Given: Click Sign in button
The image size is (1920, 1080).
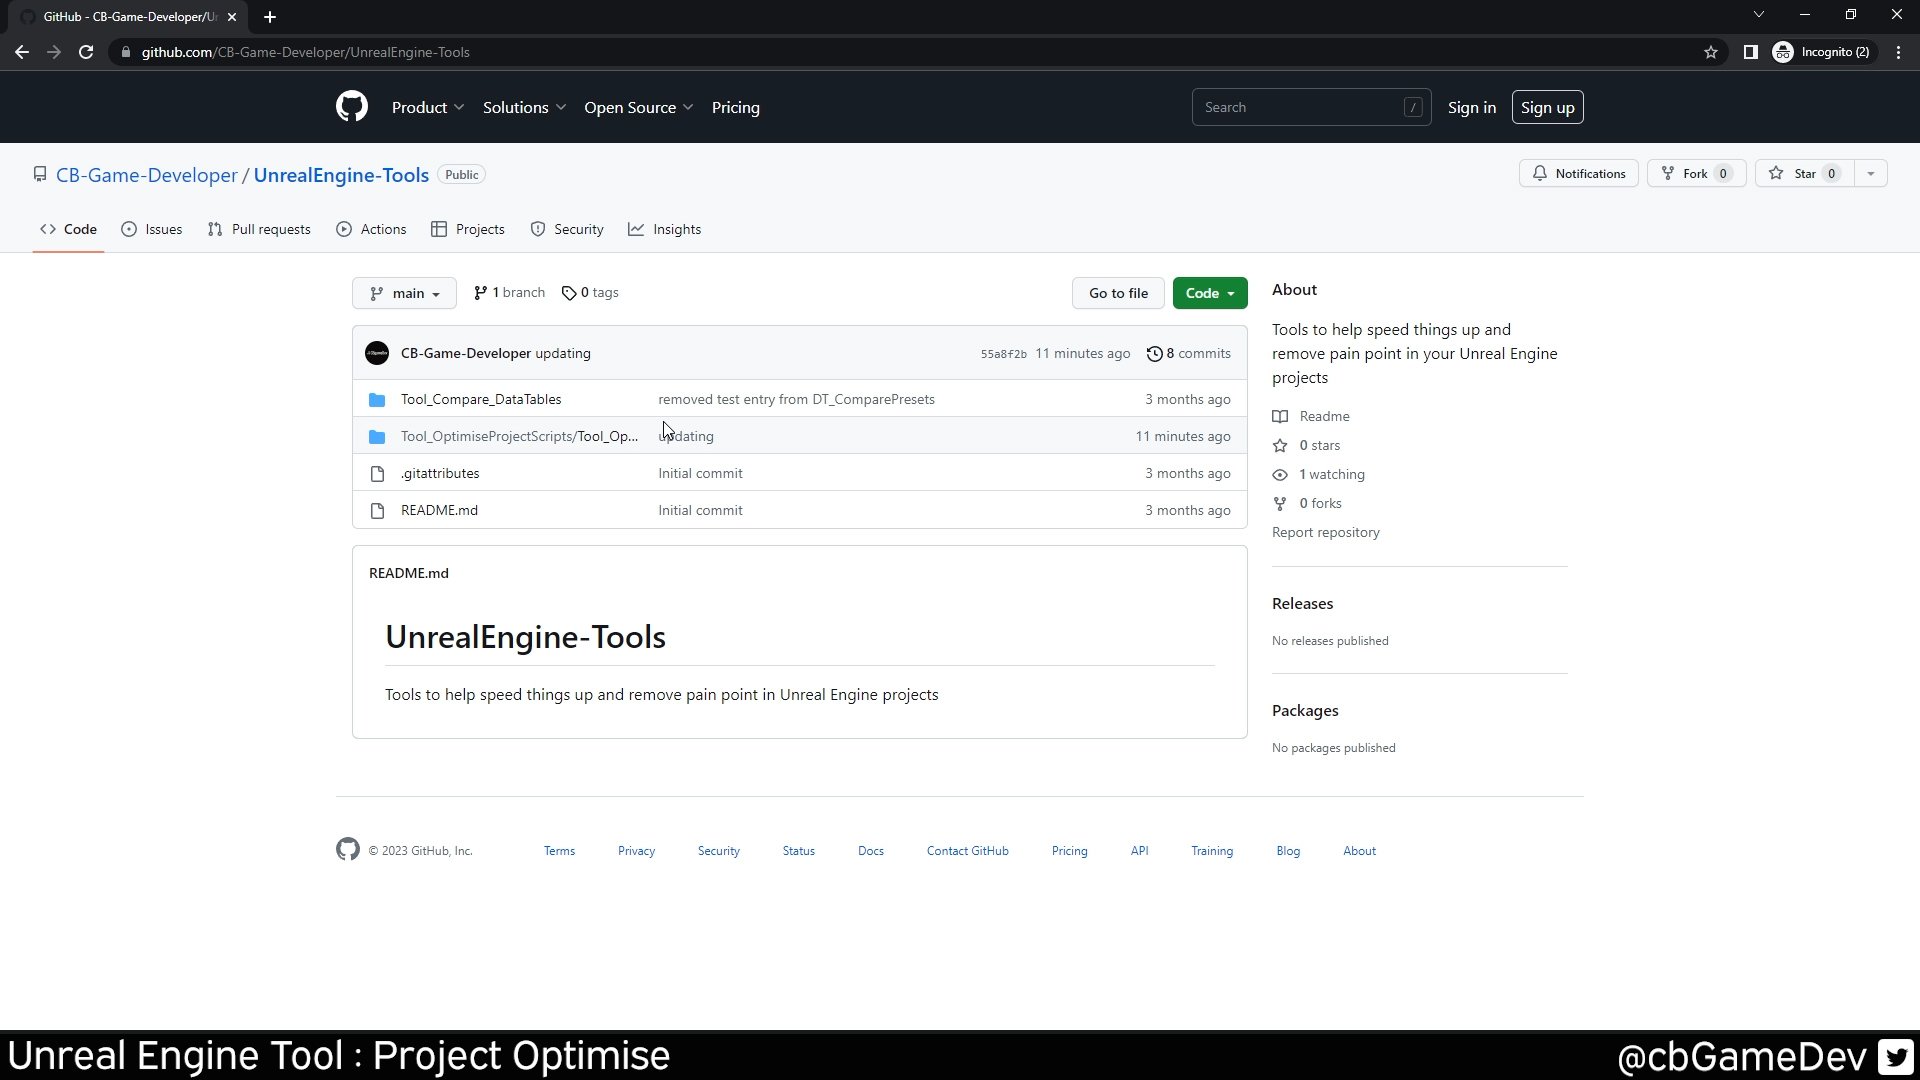Looking at the screenshot, I should coord(1472,107).
